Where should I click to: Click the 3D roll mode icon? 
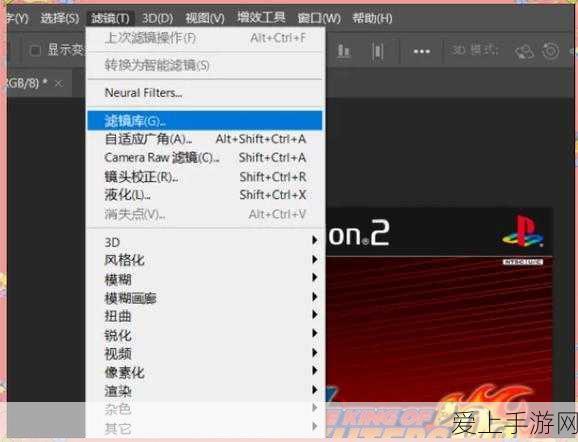click(550, 51)
